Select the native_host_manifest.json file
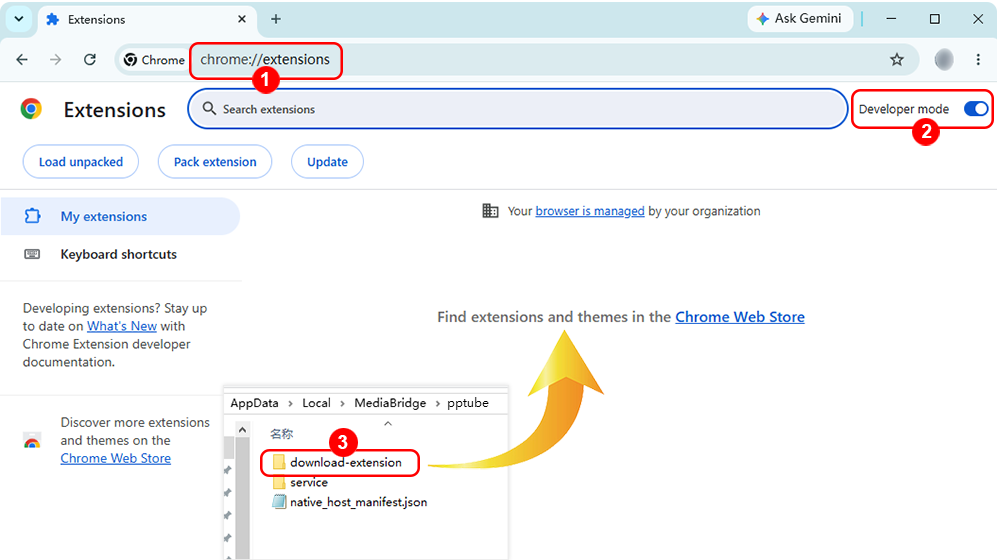 [349, 502]
